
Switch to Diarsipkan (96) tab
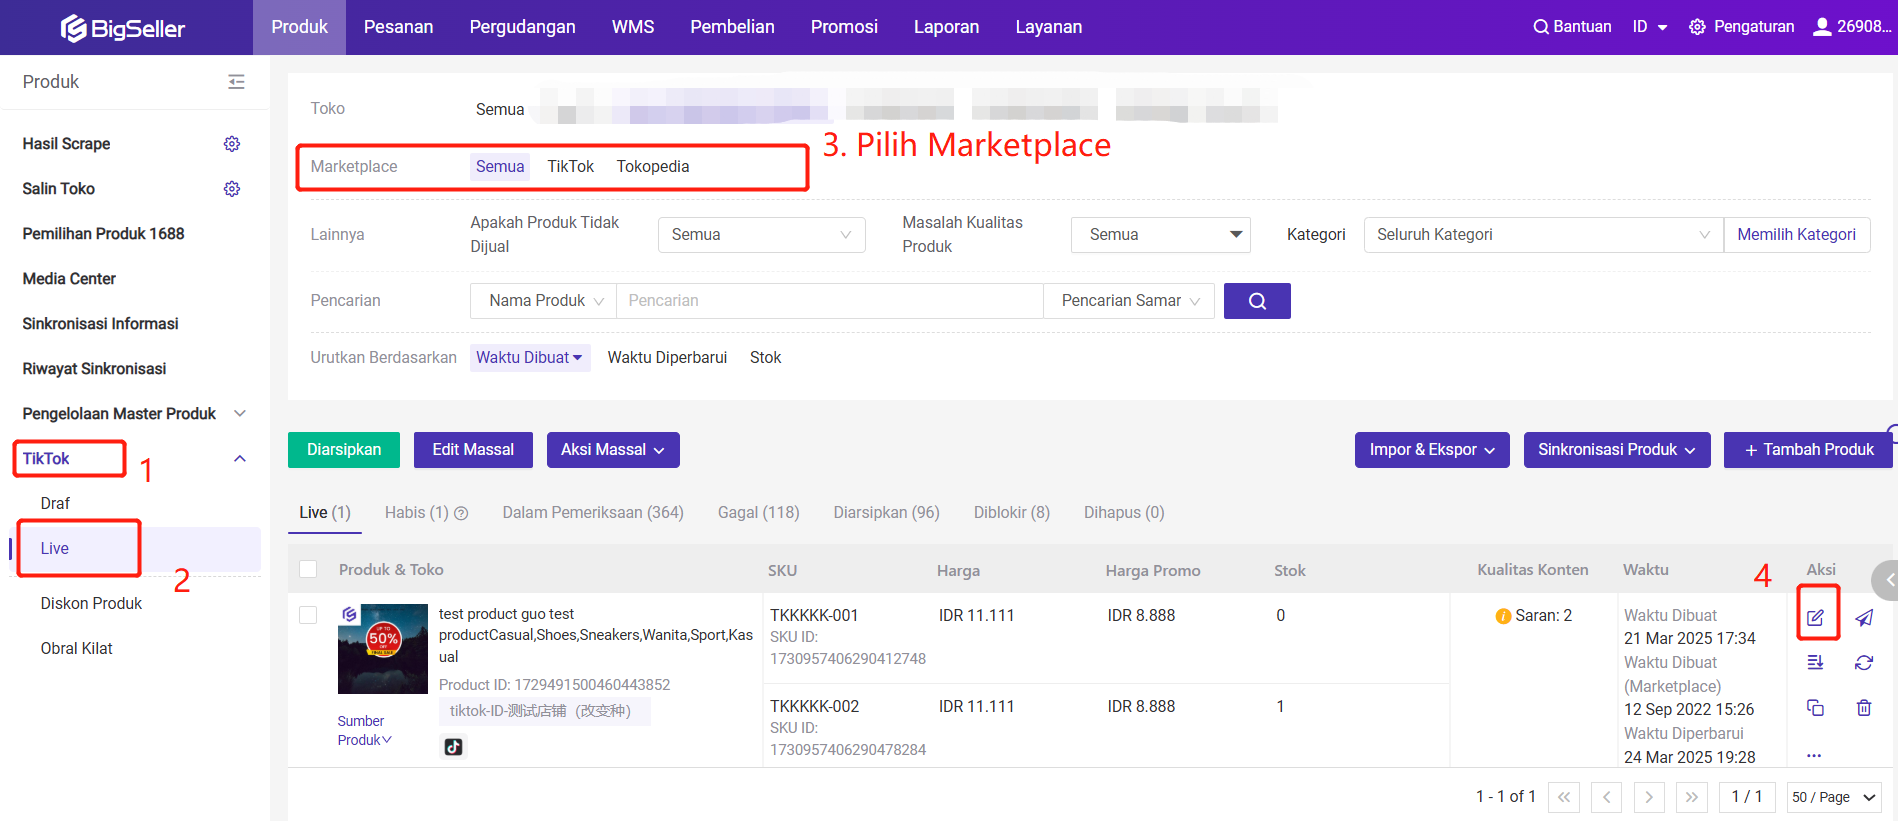pyautogui.click(x=887, y=513)
